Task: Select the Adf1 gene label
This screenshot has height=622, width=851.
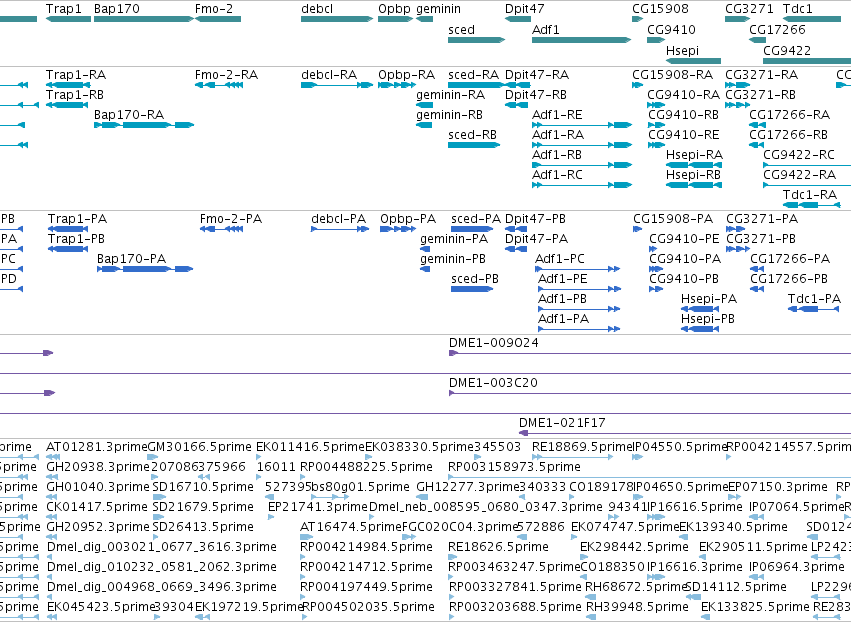Action: (545, 30)
